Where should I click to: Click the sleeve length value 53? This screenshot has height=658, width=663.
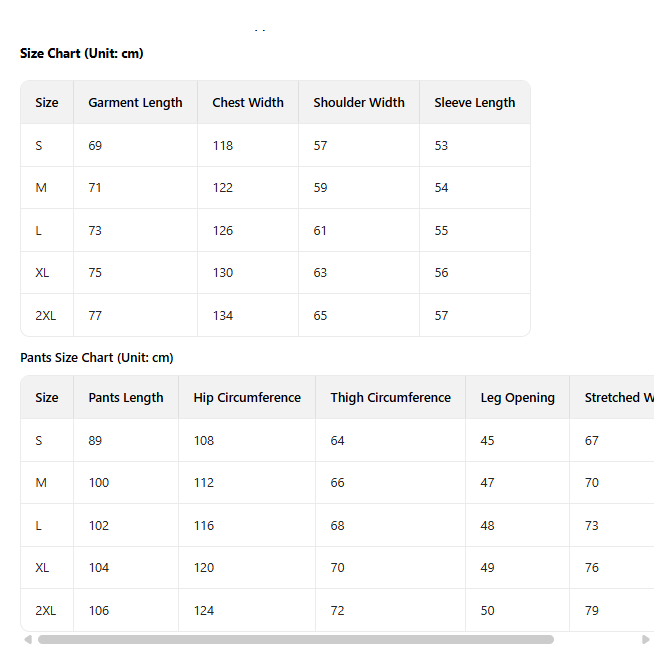(x=441, y=145)
